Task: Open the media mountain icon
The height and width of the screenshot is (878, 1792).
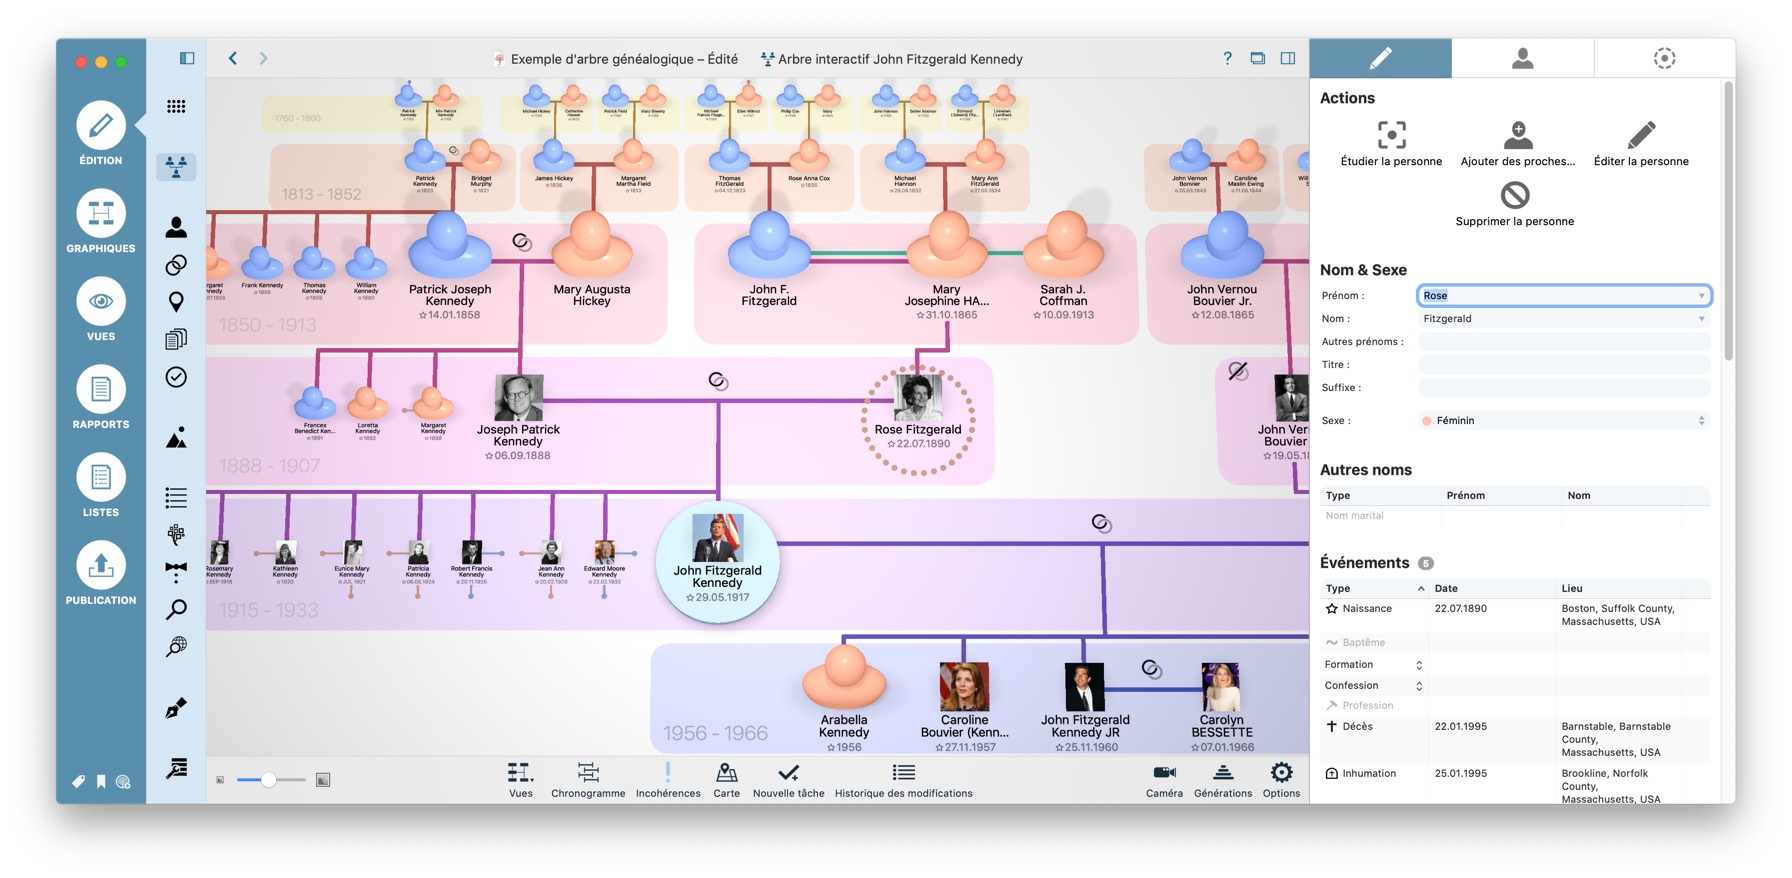Action: click(x=176, y=438)
